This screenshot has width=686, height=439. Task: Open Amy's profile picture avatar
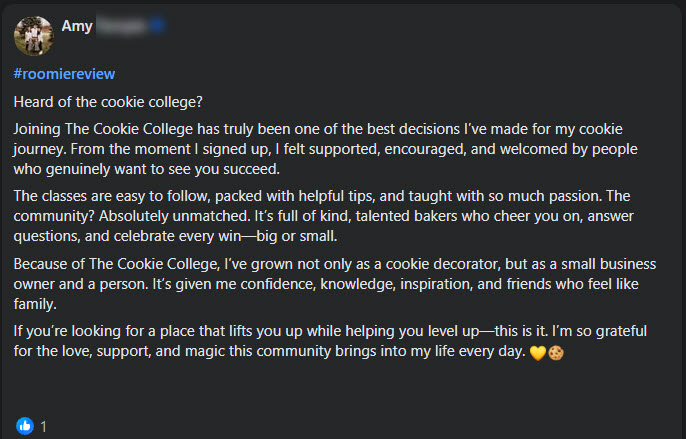pyautogui.click(x=33, y=35)
